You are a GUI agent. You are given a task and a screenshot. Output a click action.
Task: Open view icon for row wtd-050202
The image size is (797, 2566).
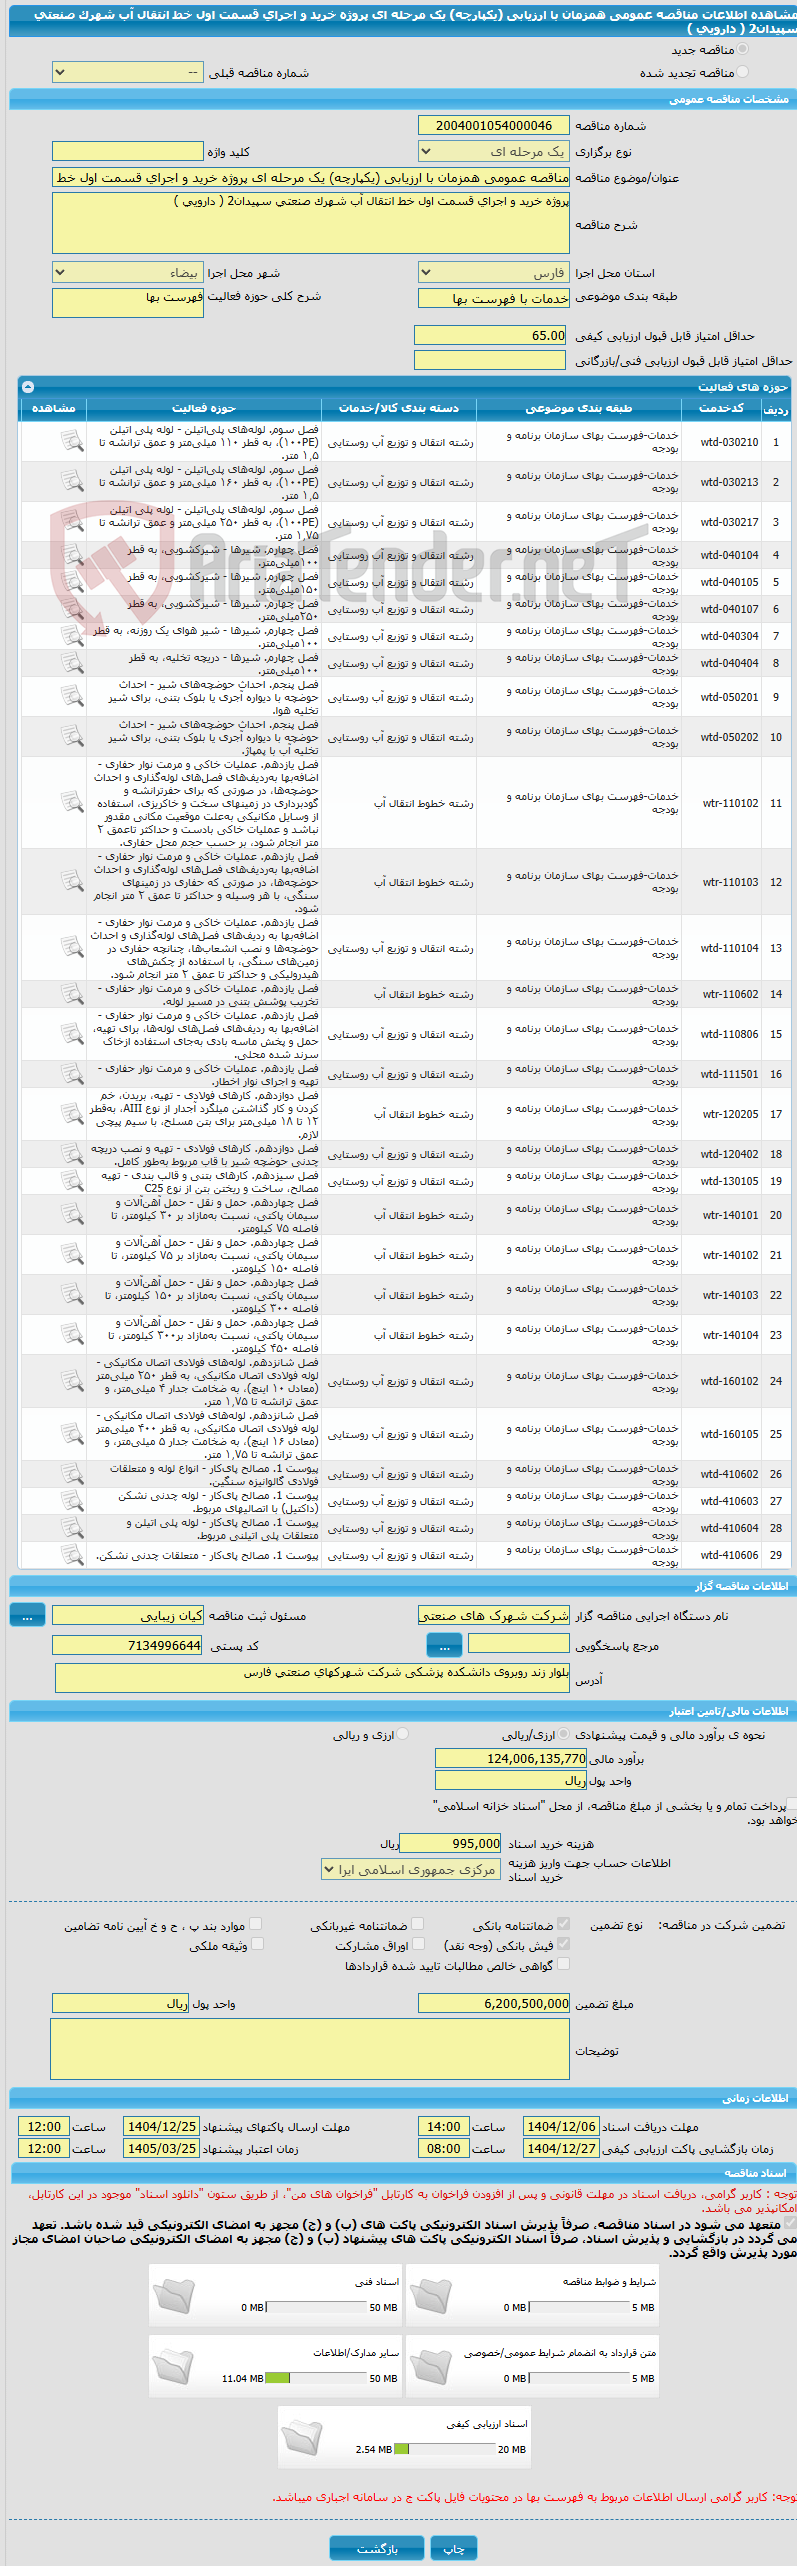pos(72,736)
